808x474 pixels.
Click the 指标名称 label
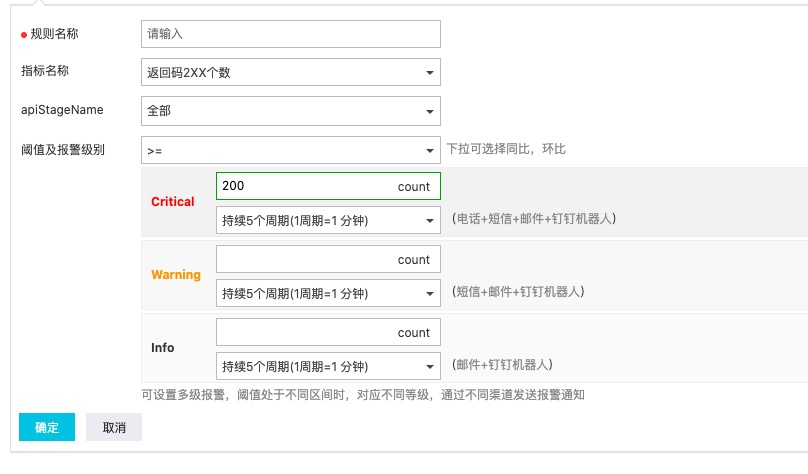pos(45,71)
